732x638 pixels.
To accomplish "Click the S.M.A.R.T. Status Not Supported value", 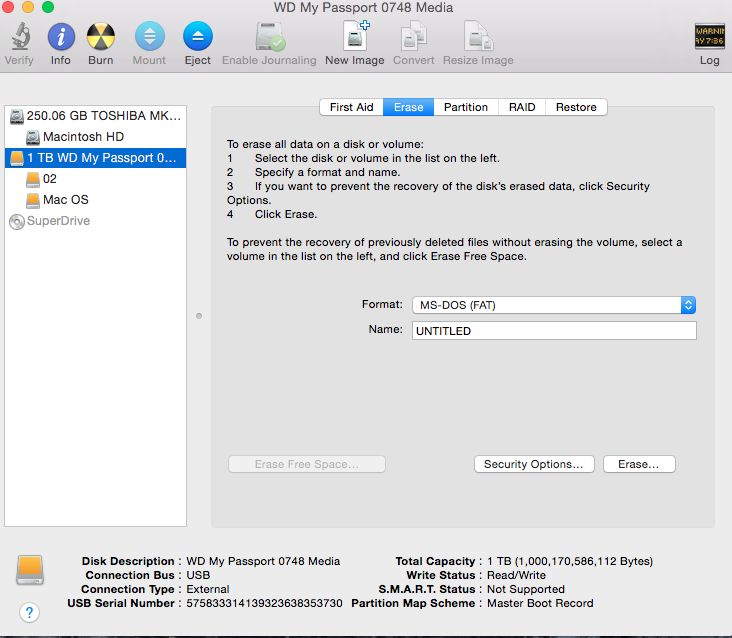I will click(526, 589).
